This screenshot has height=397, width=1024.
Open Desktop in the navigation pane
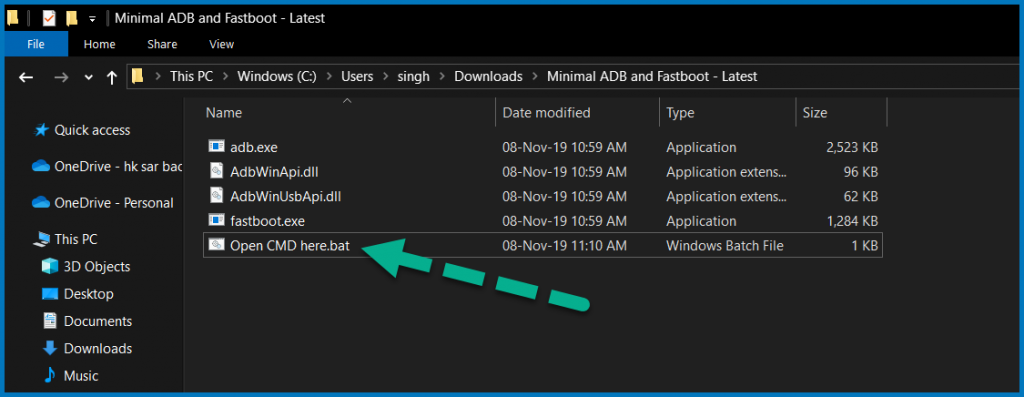click(88, 294)
